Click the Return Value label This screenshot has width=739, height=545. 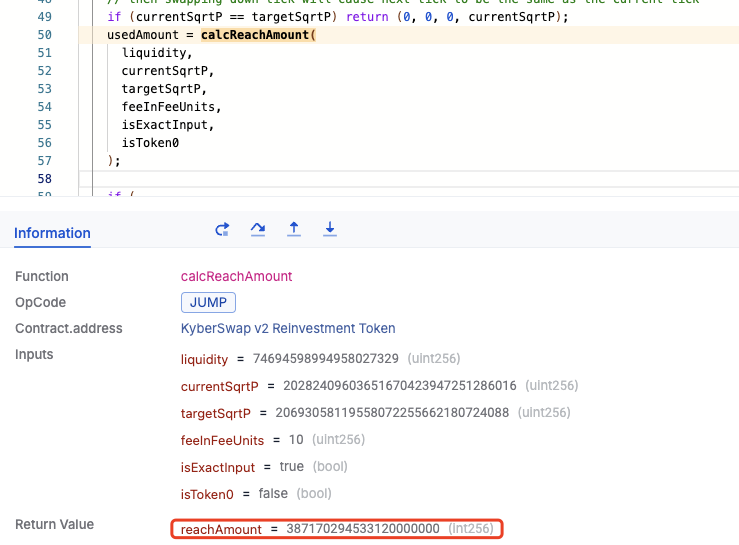tap(55, 524)
